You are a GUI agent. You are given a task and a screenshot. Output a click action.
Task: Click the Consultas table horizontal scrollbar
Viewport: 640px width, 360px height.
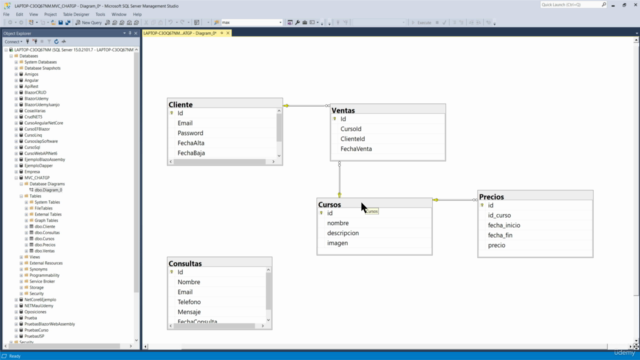(x=216, y=326)
